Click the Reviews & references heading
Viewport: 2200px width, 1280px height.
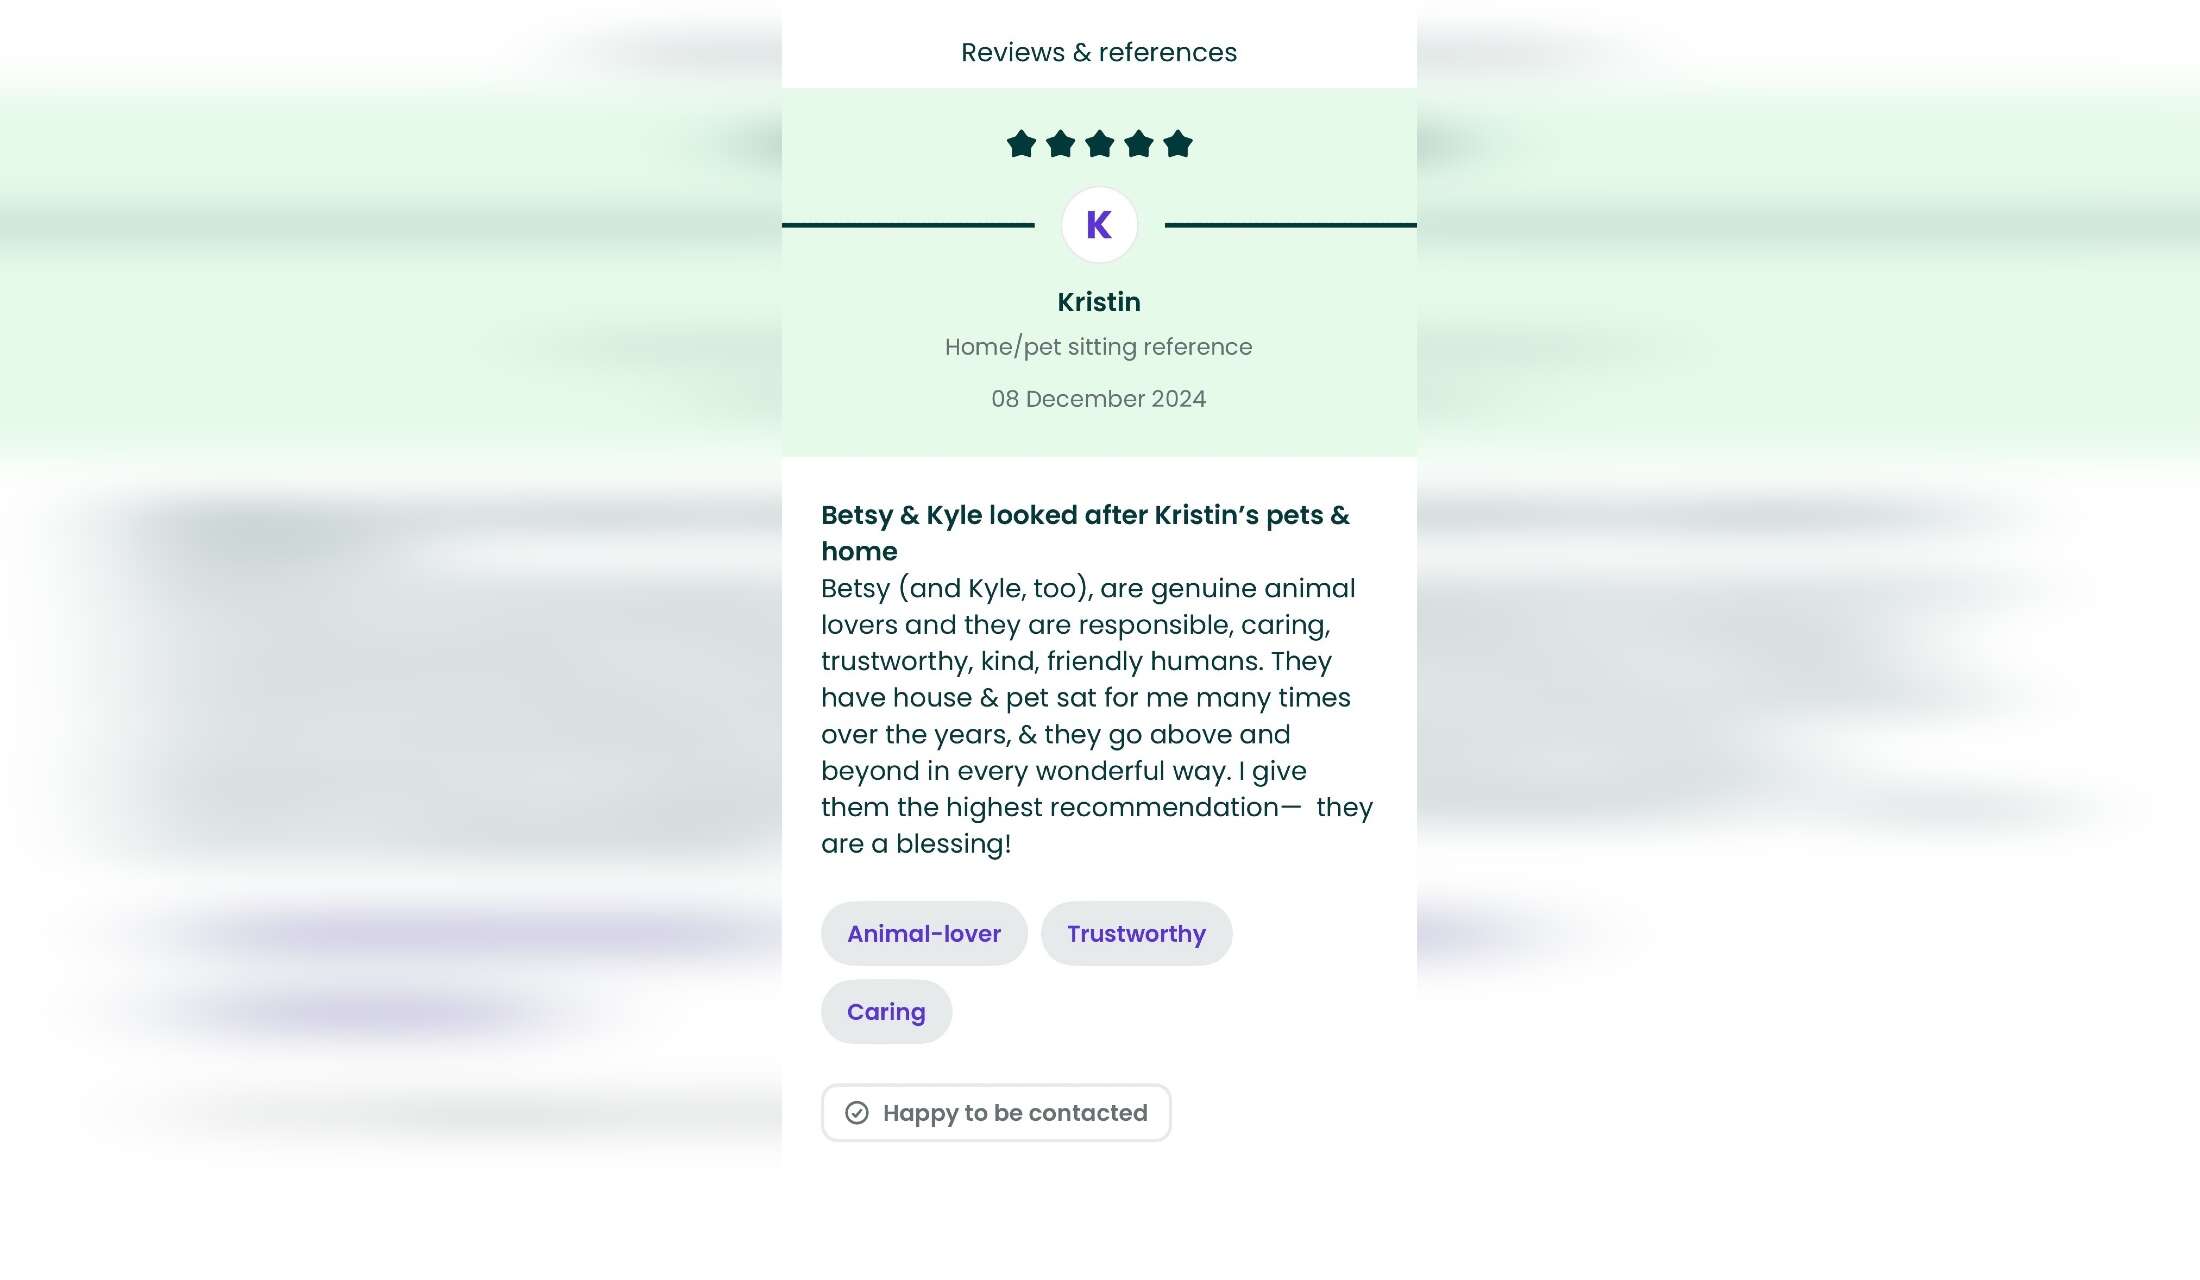(x=1099, y=52)
